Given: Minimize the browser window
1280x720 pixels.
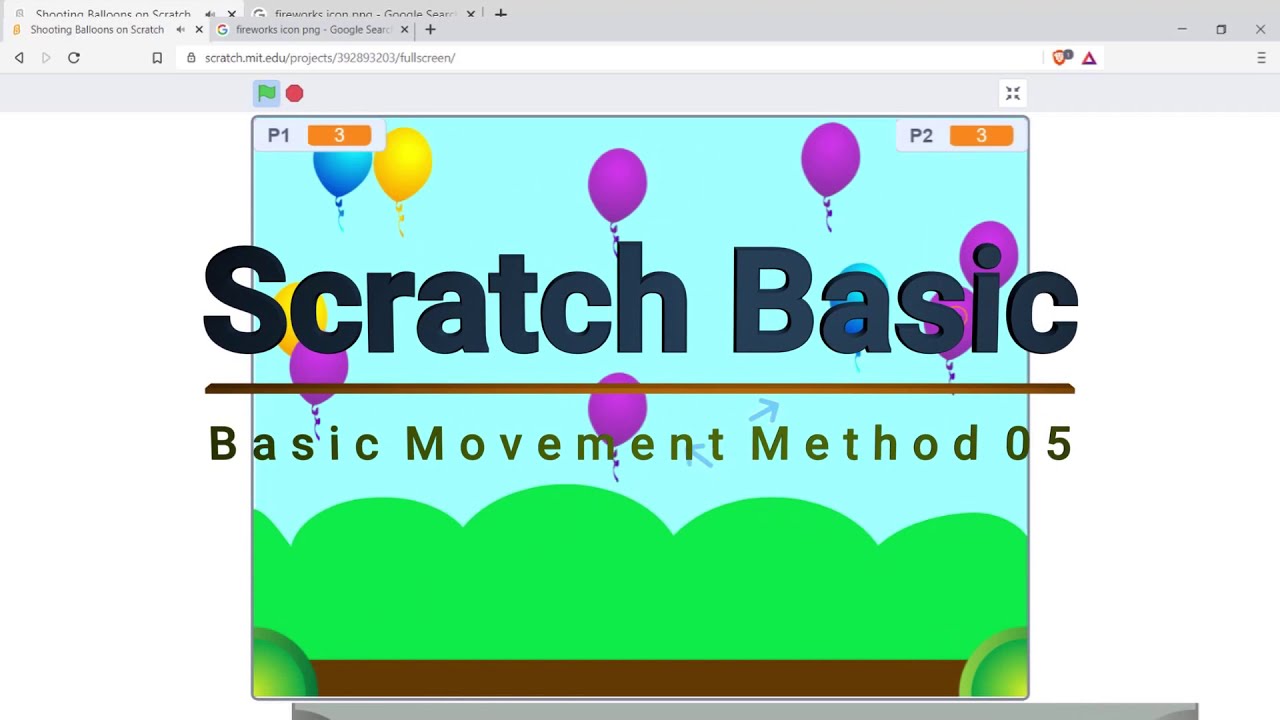Looking at the screenshot, I should 1182,29.
